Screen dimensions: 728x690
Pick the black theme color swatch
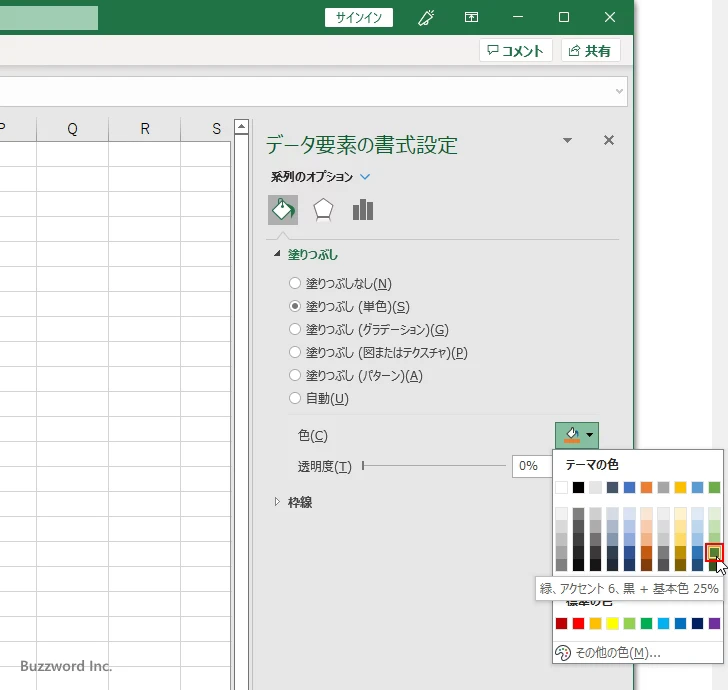click(x=578, y=488)
